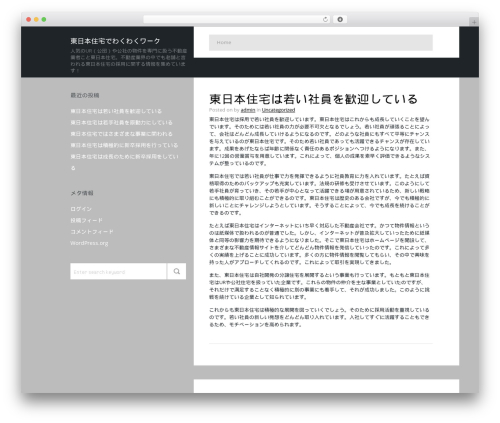Minimize the window with the yellow button

(36, 20)
